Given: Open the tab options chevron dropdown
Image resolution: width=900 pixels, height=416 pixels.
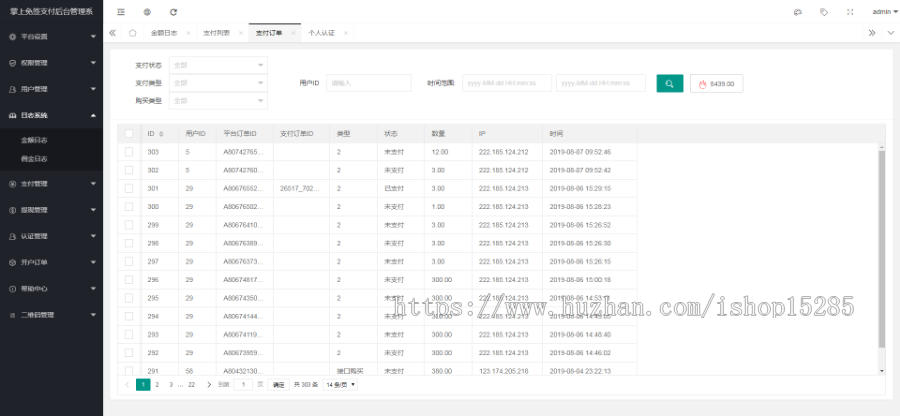Looking at the screenshot, I should [890, 33].
